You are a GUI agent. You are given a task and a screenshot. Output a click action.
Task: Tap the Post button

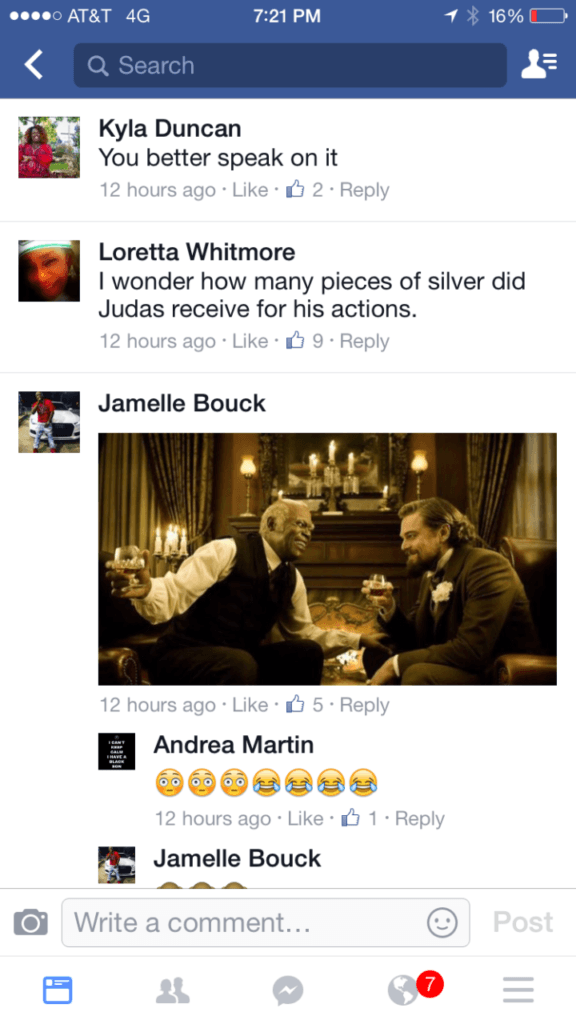click(x=523, y=922)
